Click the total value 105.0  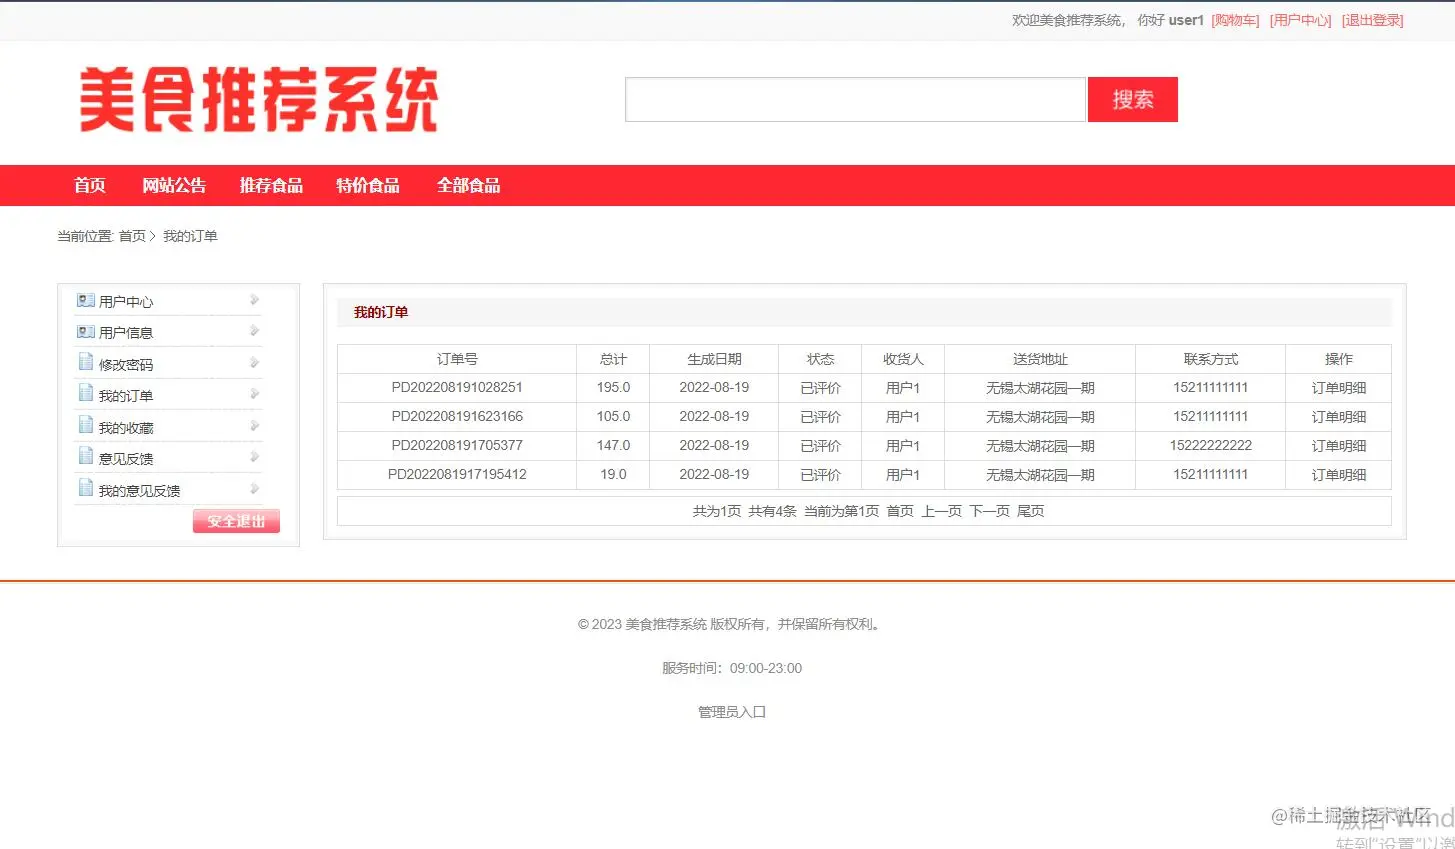point(613,416)
